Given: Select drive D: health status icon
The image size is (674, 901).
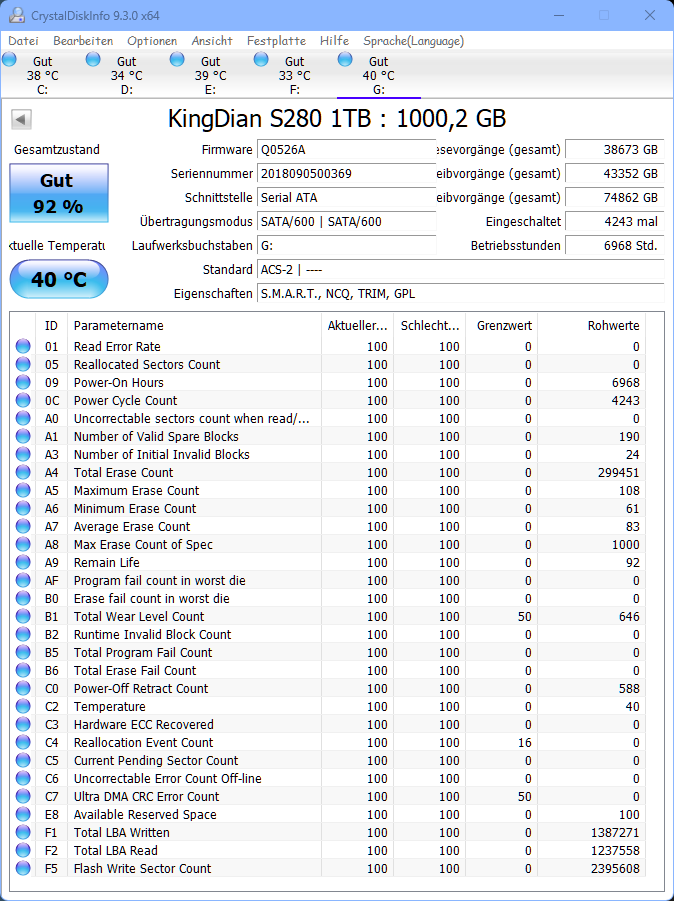Looking at the screenshot, I should (93, 59).
